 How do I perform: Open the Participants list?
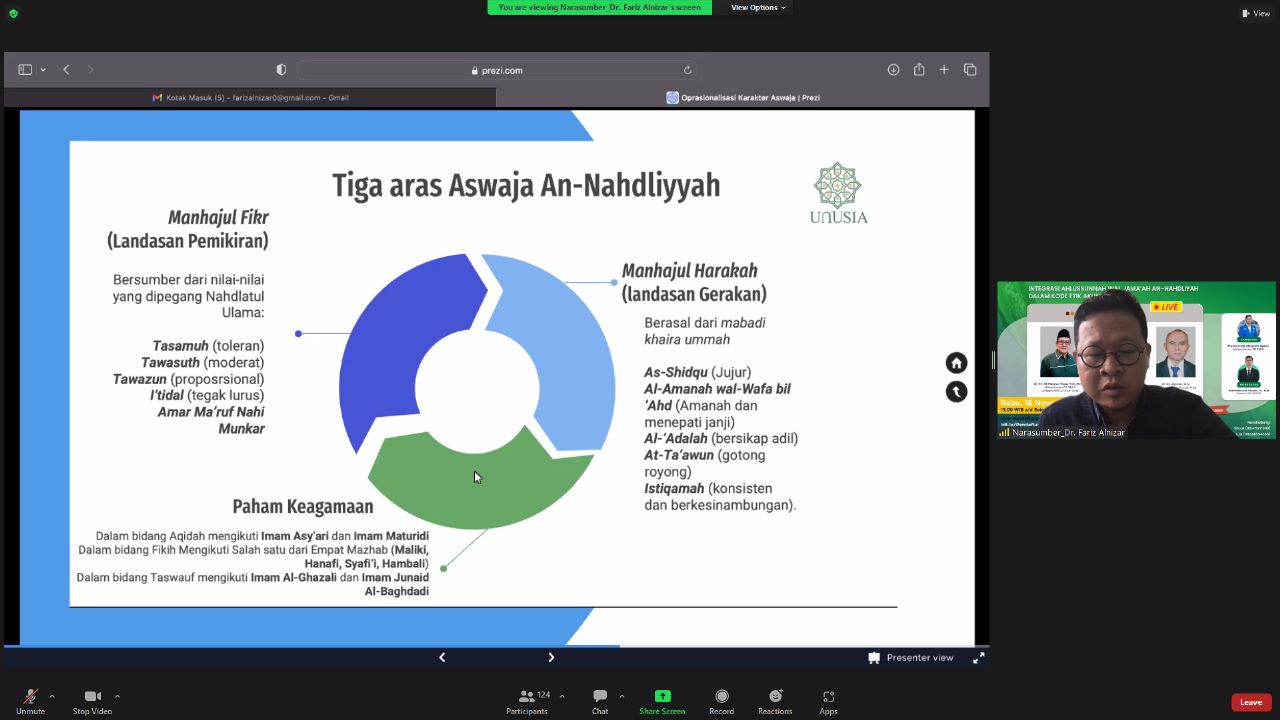(x=527, y=701)
